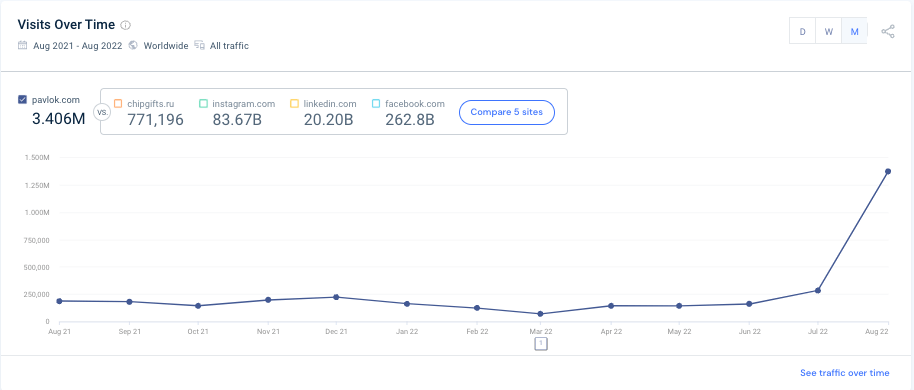
Task: Click the devices icon before All traffic
Action: pos(199,45)
